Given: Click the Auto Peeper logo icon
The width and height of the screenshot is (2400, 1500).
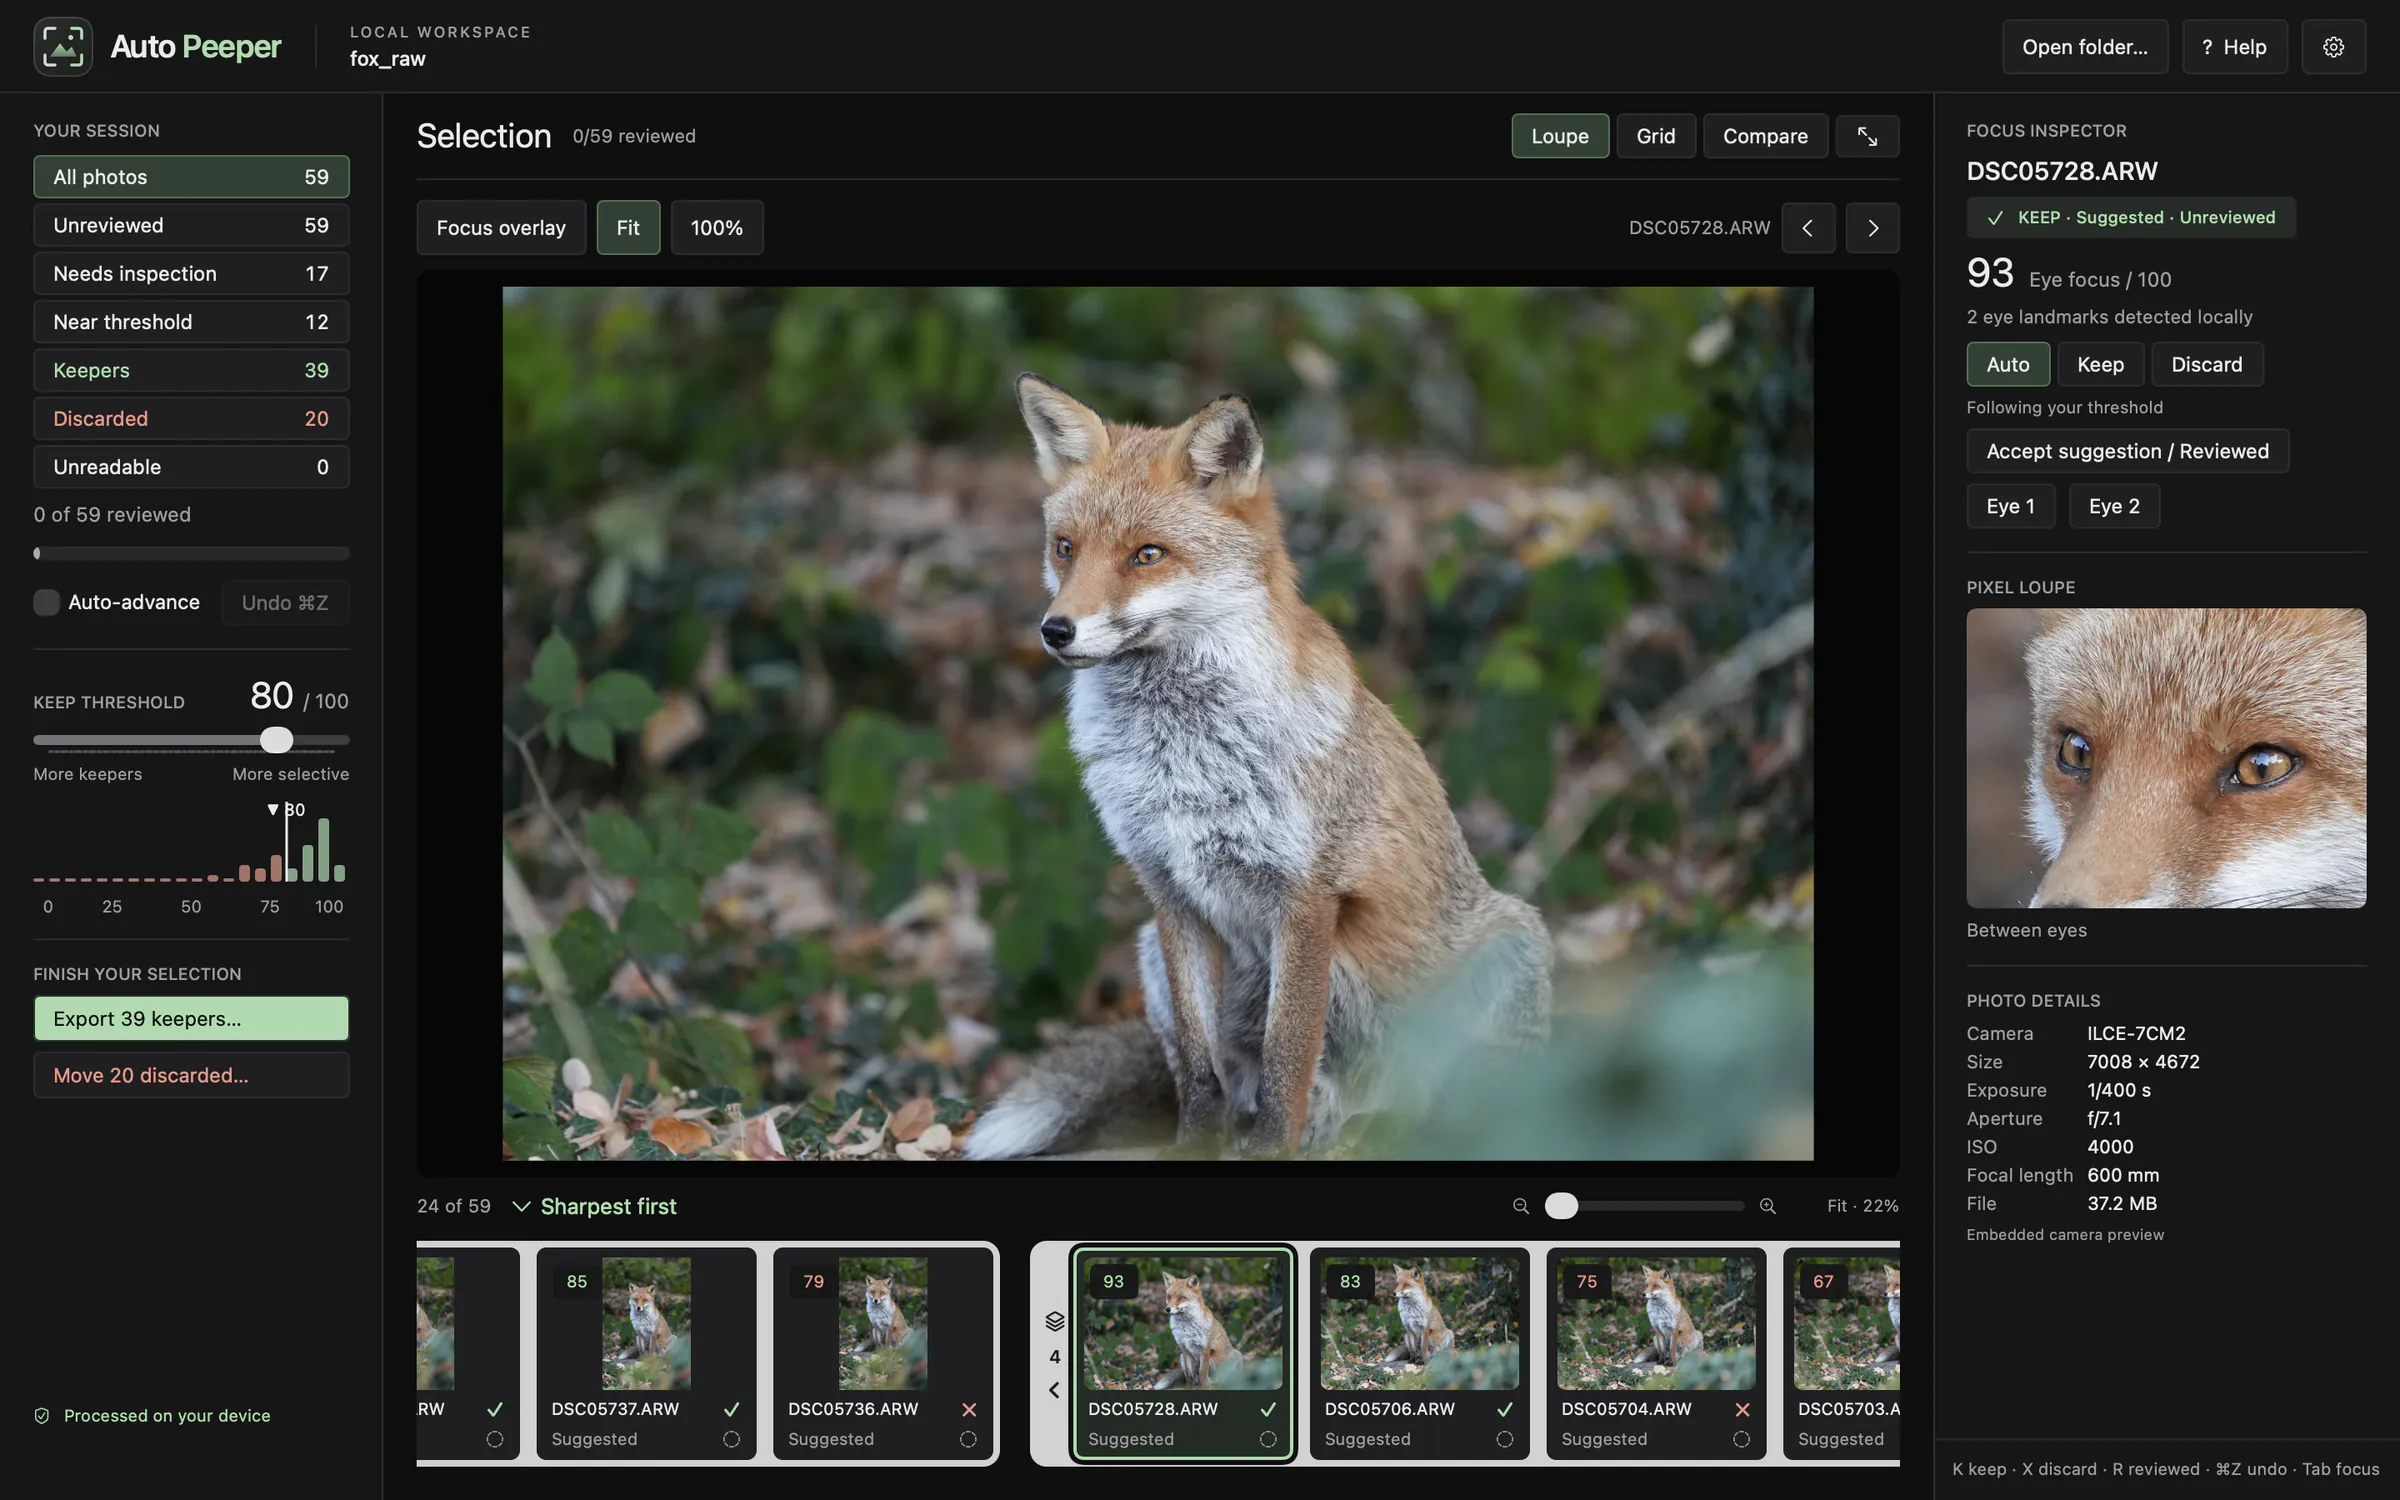Looking at the screenshot, I should click(63, 46).
